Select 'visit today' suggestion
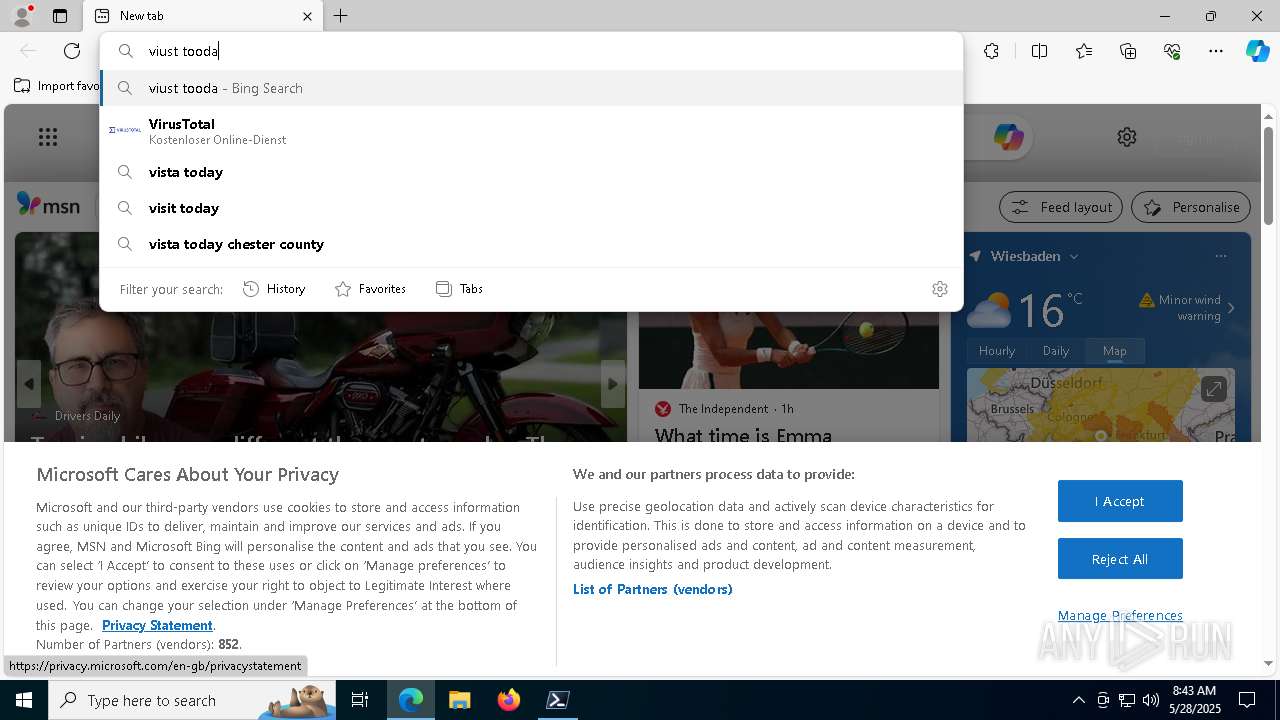 point(531,208)
